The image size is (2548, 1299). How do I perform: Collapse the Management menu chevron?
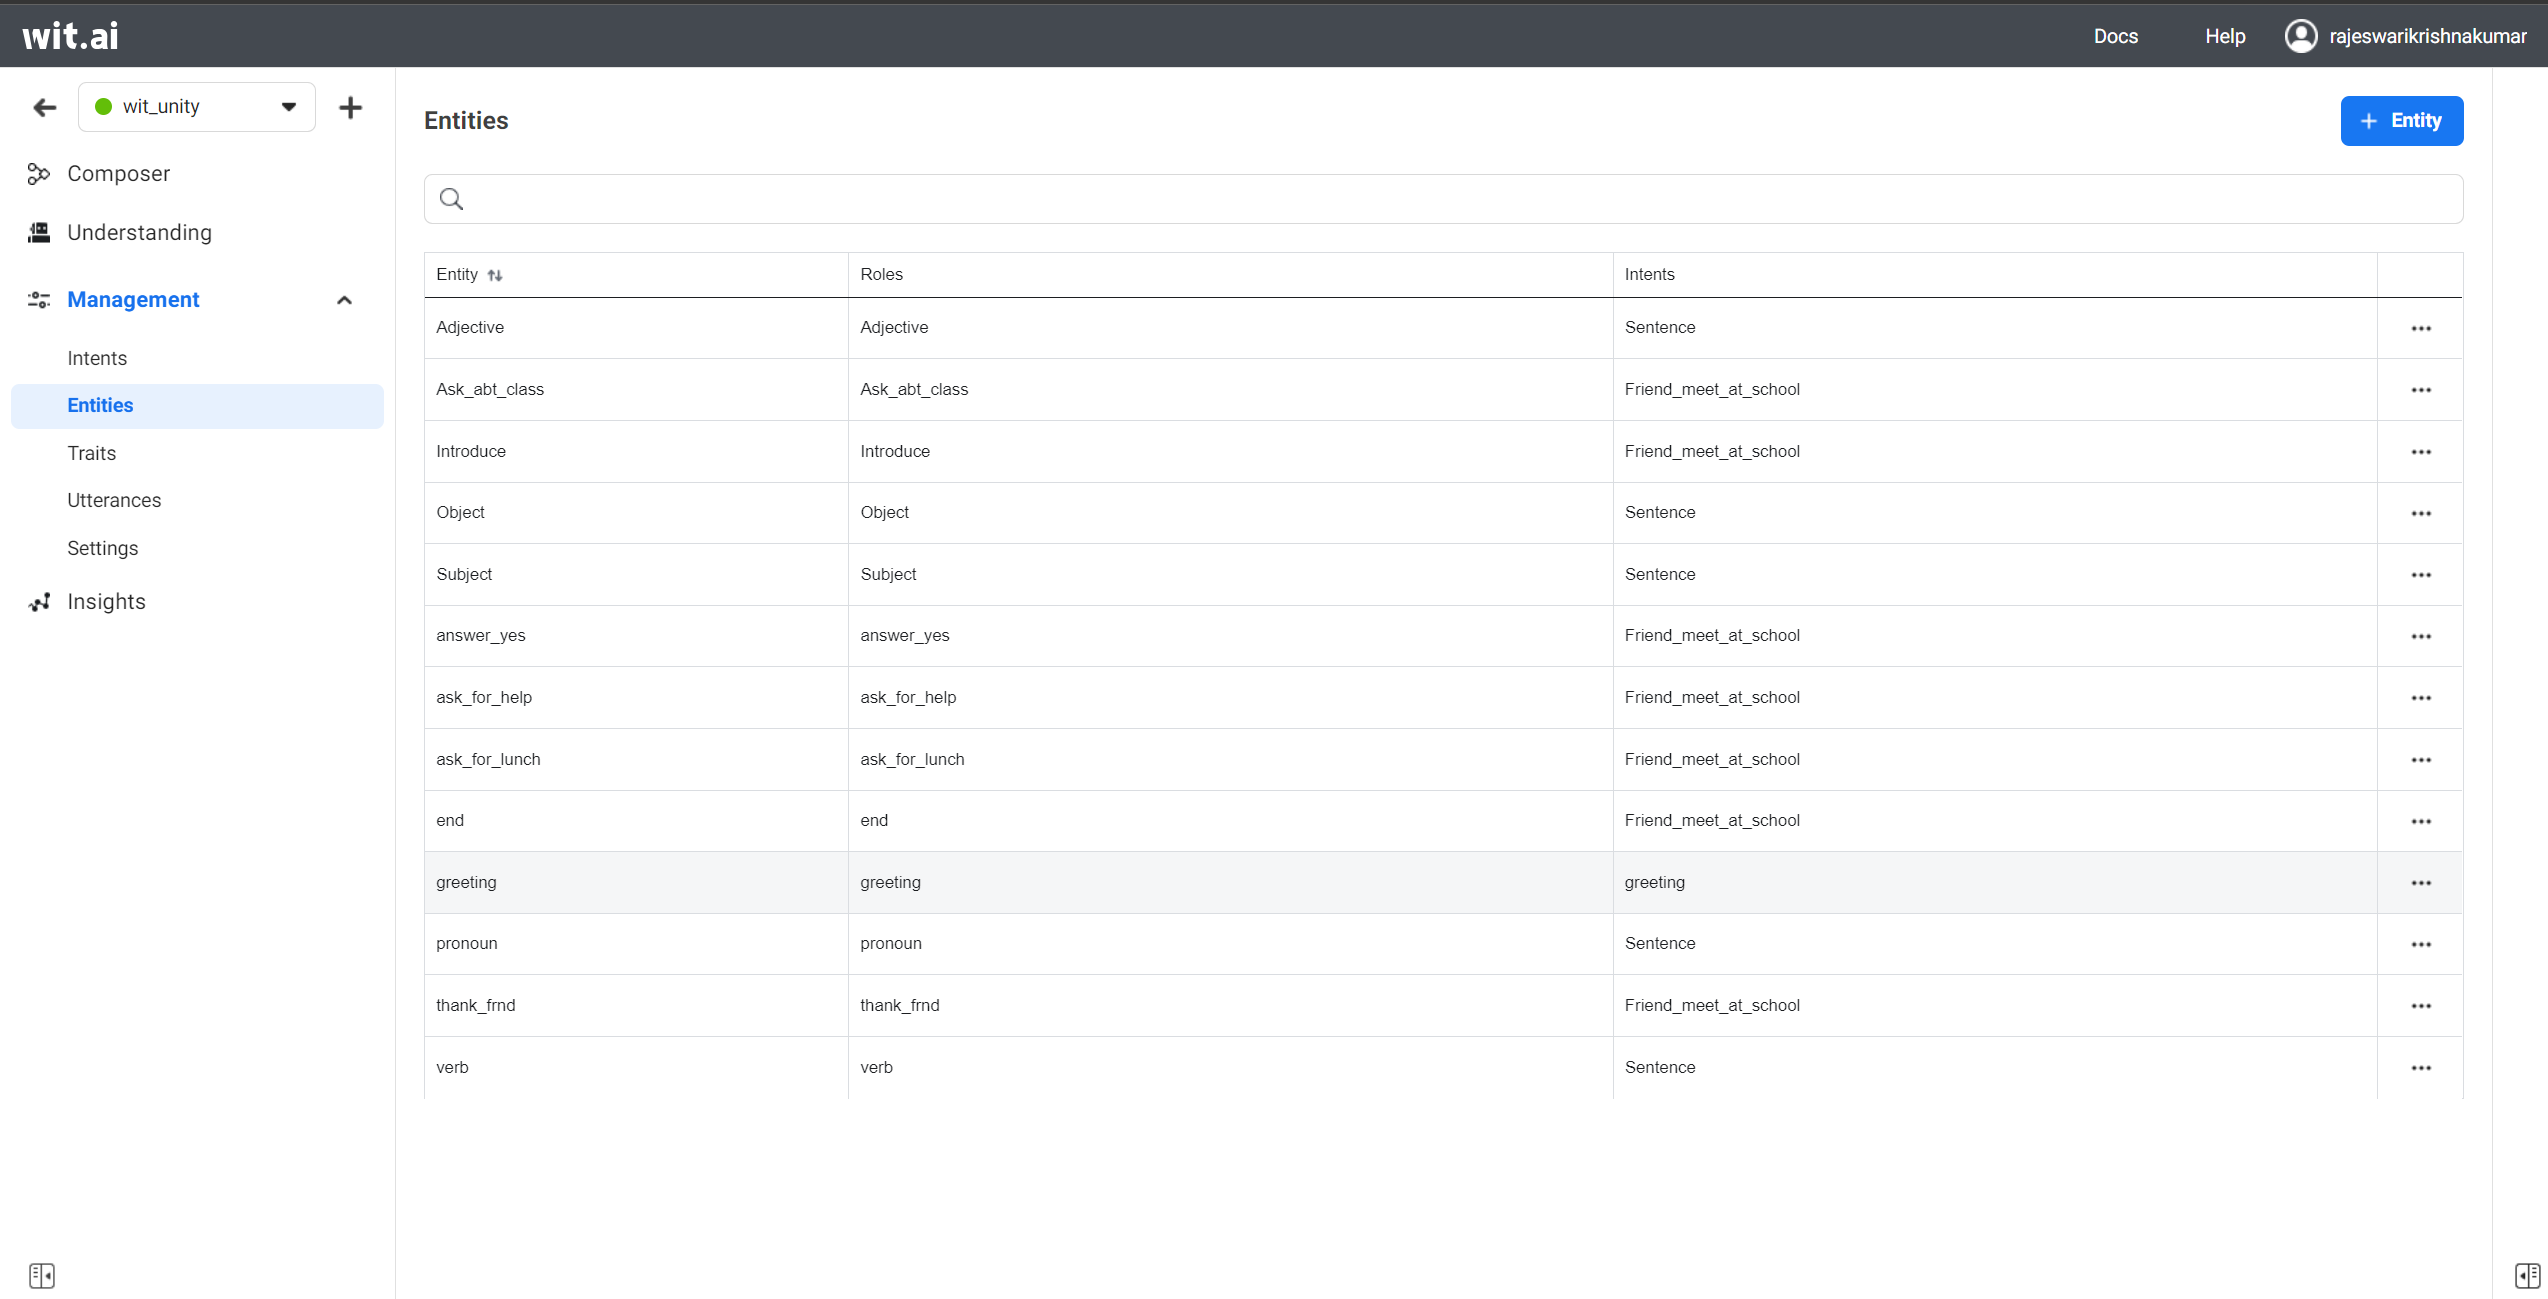click(x=344, y=300)
